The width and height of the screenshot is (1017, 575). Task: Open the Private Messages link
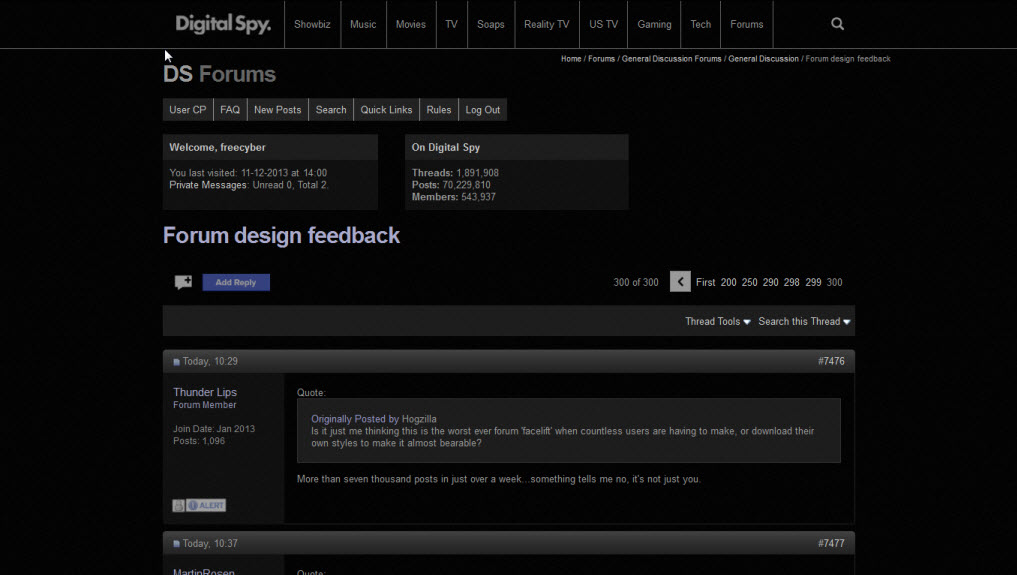208,185
